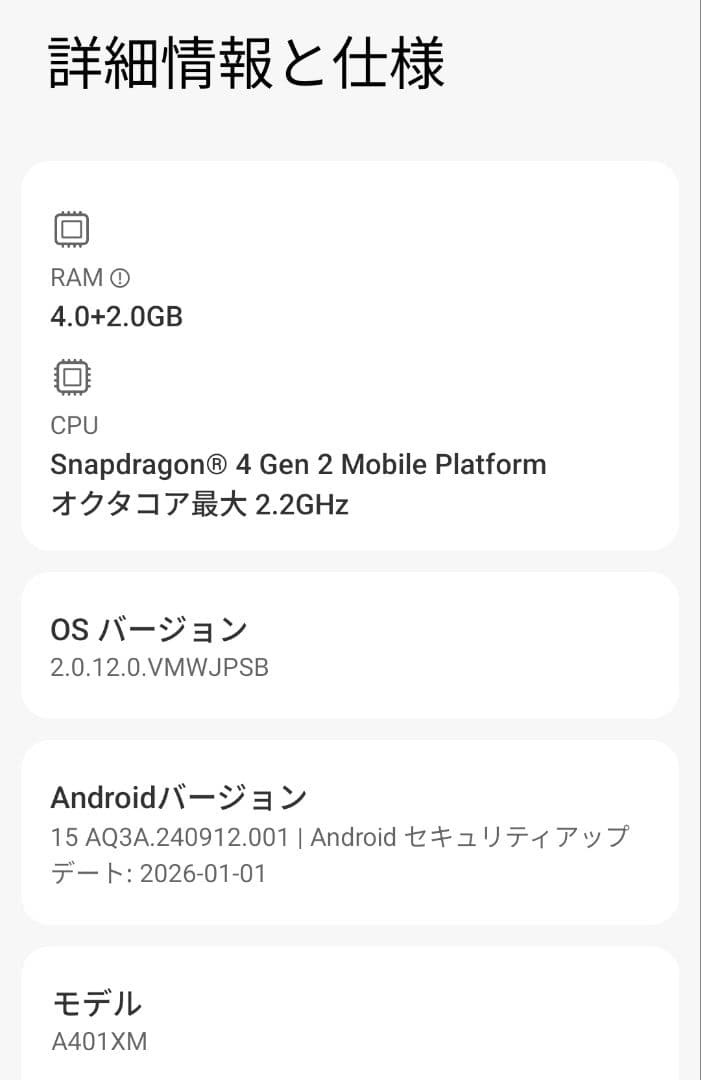
Task: Click the model number A401XM
Action: coord(99,1041)
